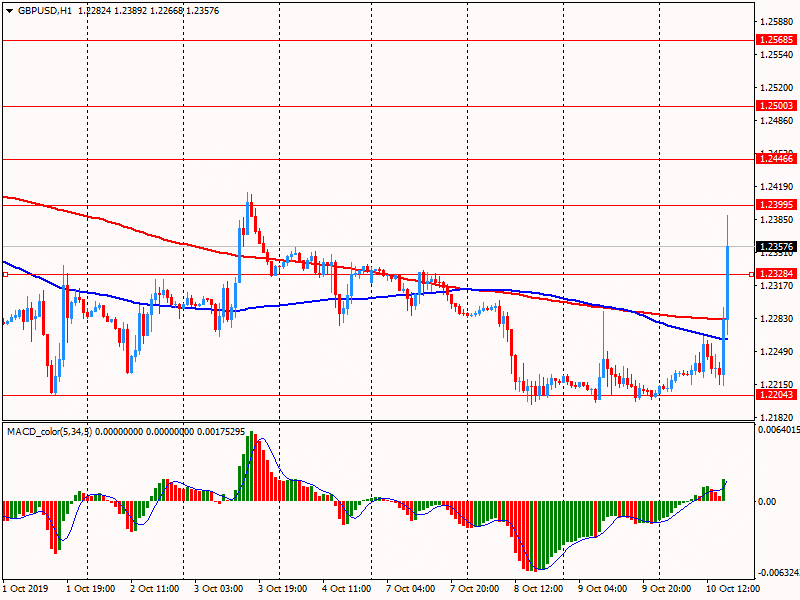Click the 7 Oct 04:00 time label
The width and height of the screenshot is (800, 600).
409,589
